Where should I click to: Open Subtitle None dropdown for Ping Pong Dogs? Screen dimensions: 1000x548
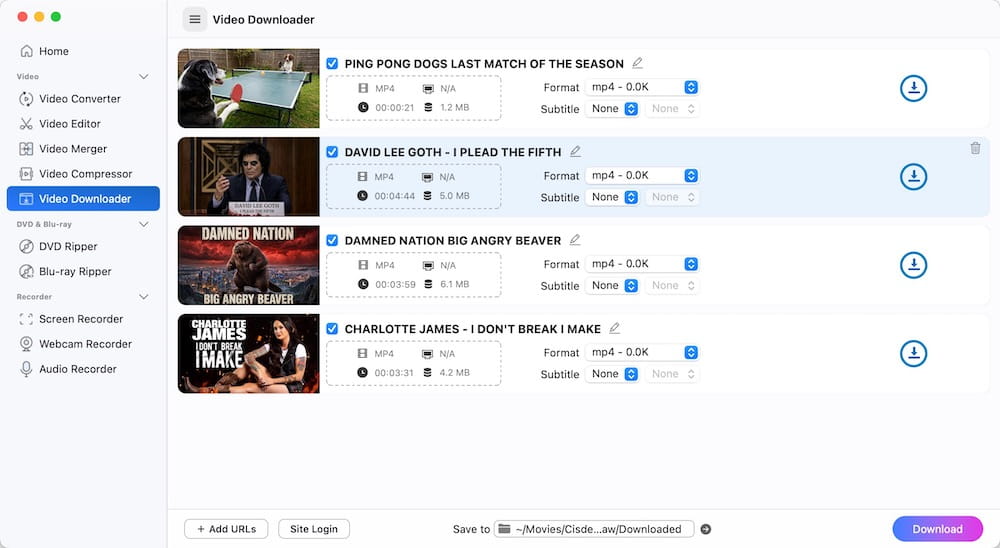(x=612, y=108)
